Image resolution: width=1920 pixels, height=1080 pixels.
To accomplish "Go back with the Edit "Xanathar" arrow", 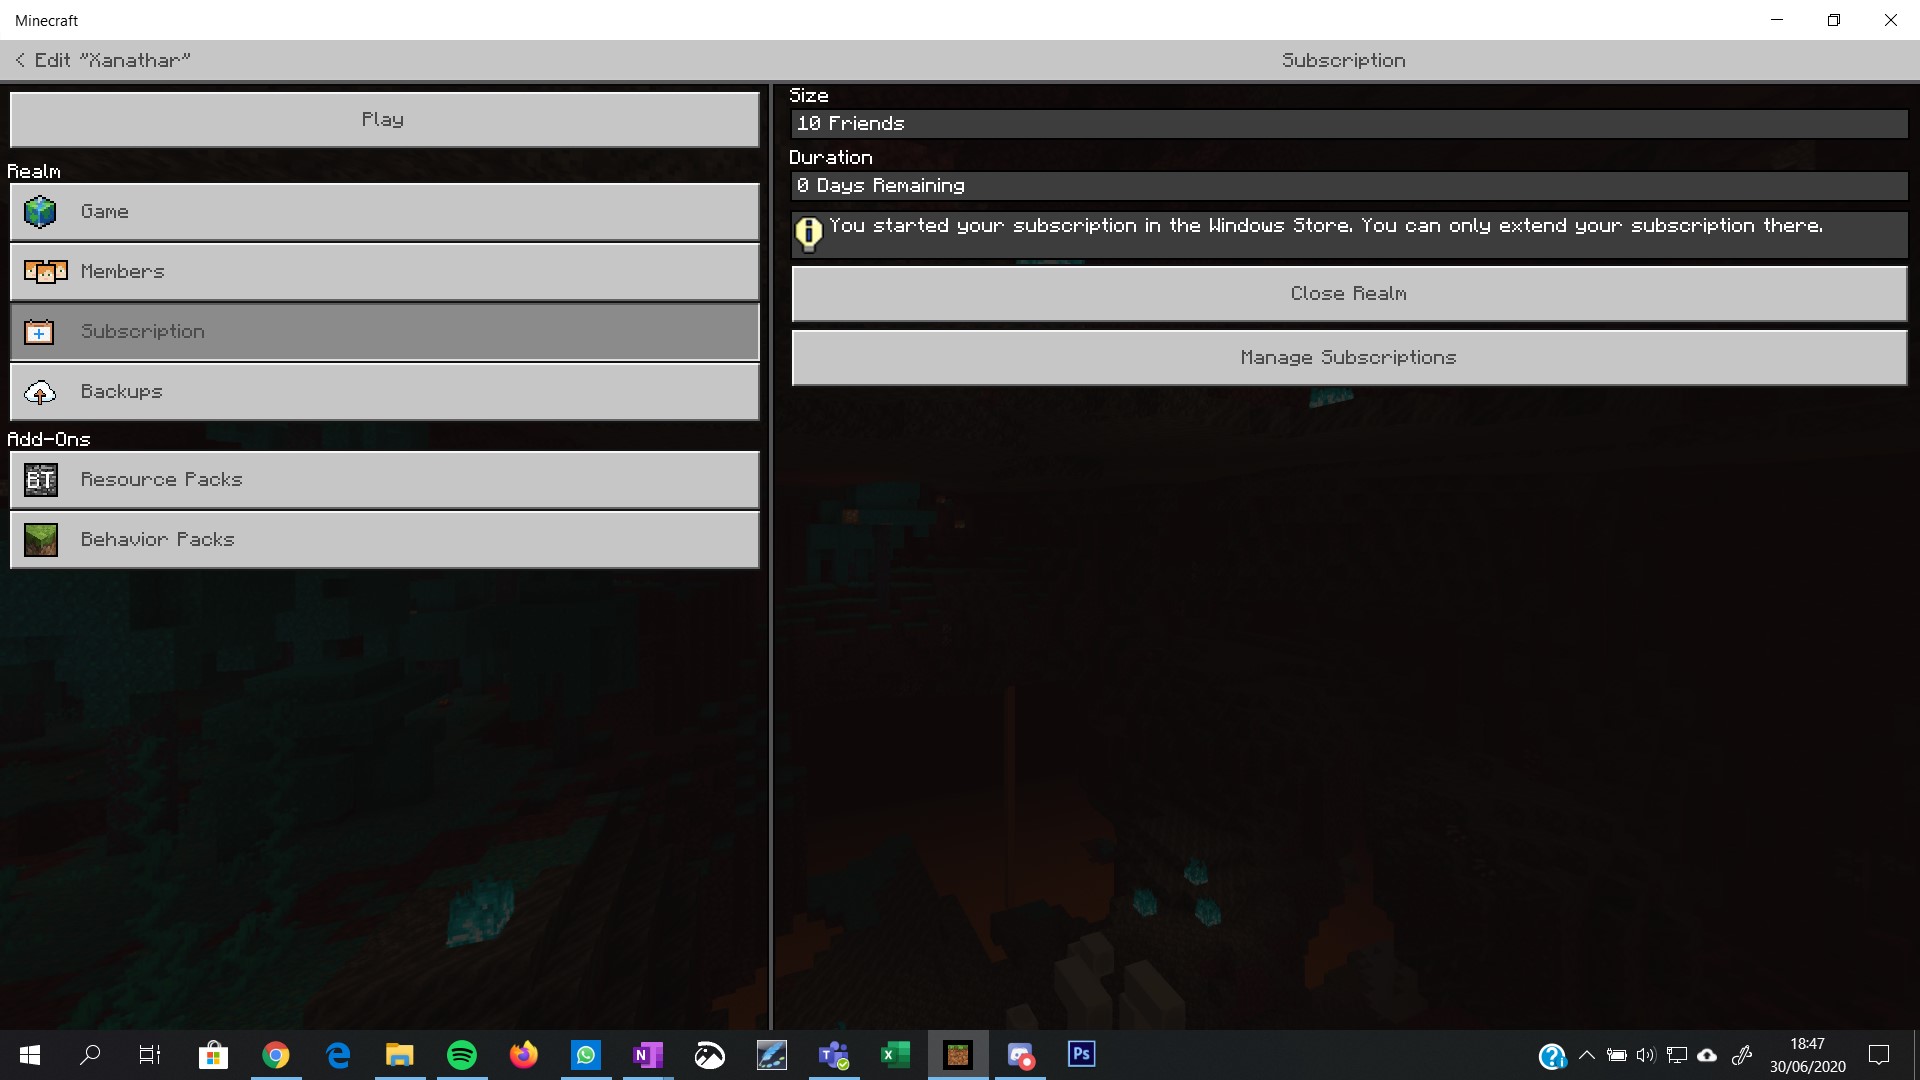I will (20, 61).
